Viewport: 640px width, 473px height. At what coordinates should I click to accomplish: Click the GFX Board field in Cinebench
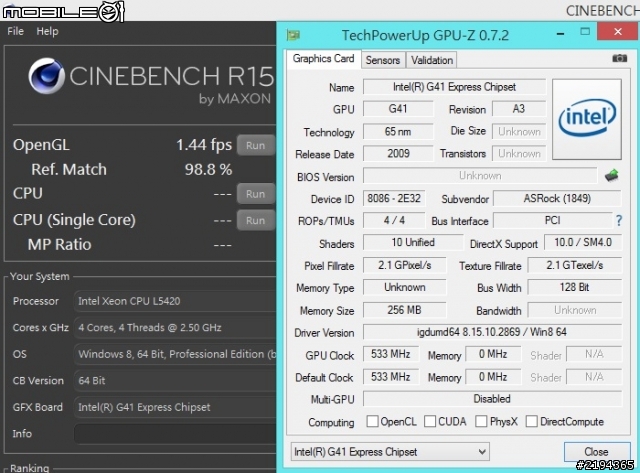(x=175, y=407)
